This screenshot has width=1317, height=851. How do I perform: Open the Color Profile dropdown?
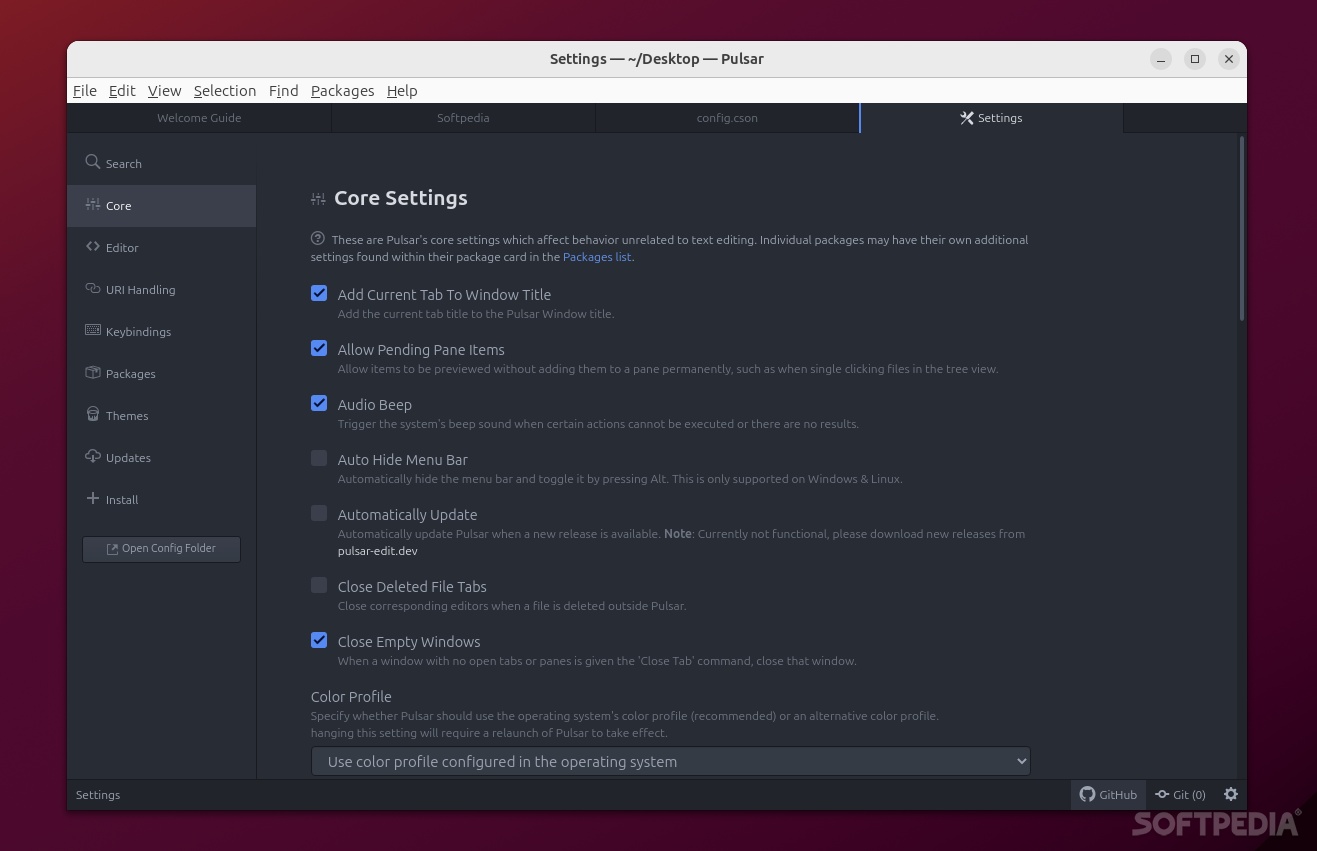670,761
